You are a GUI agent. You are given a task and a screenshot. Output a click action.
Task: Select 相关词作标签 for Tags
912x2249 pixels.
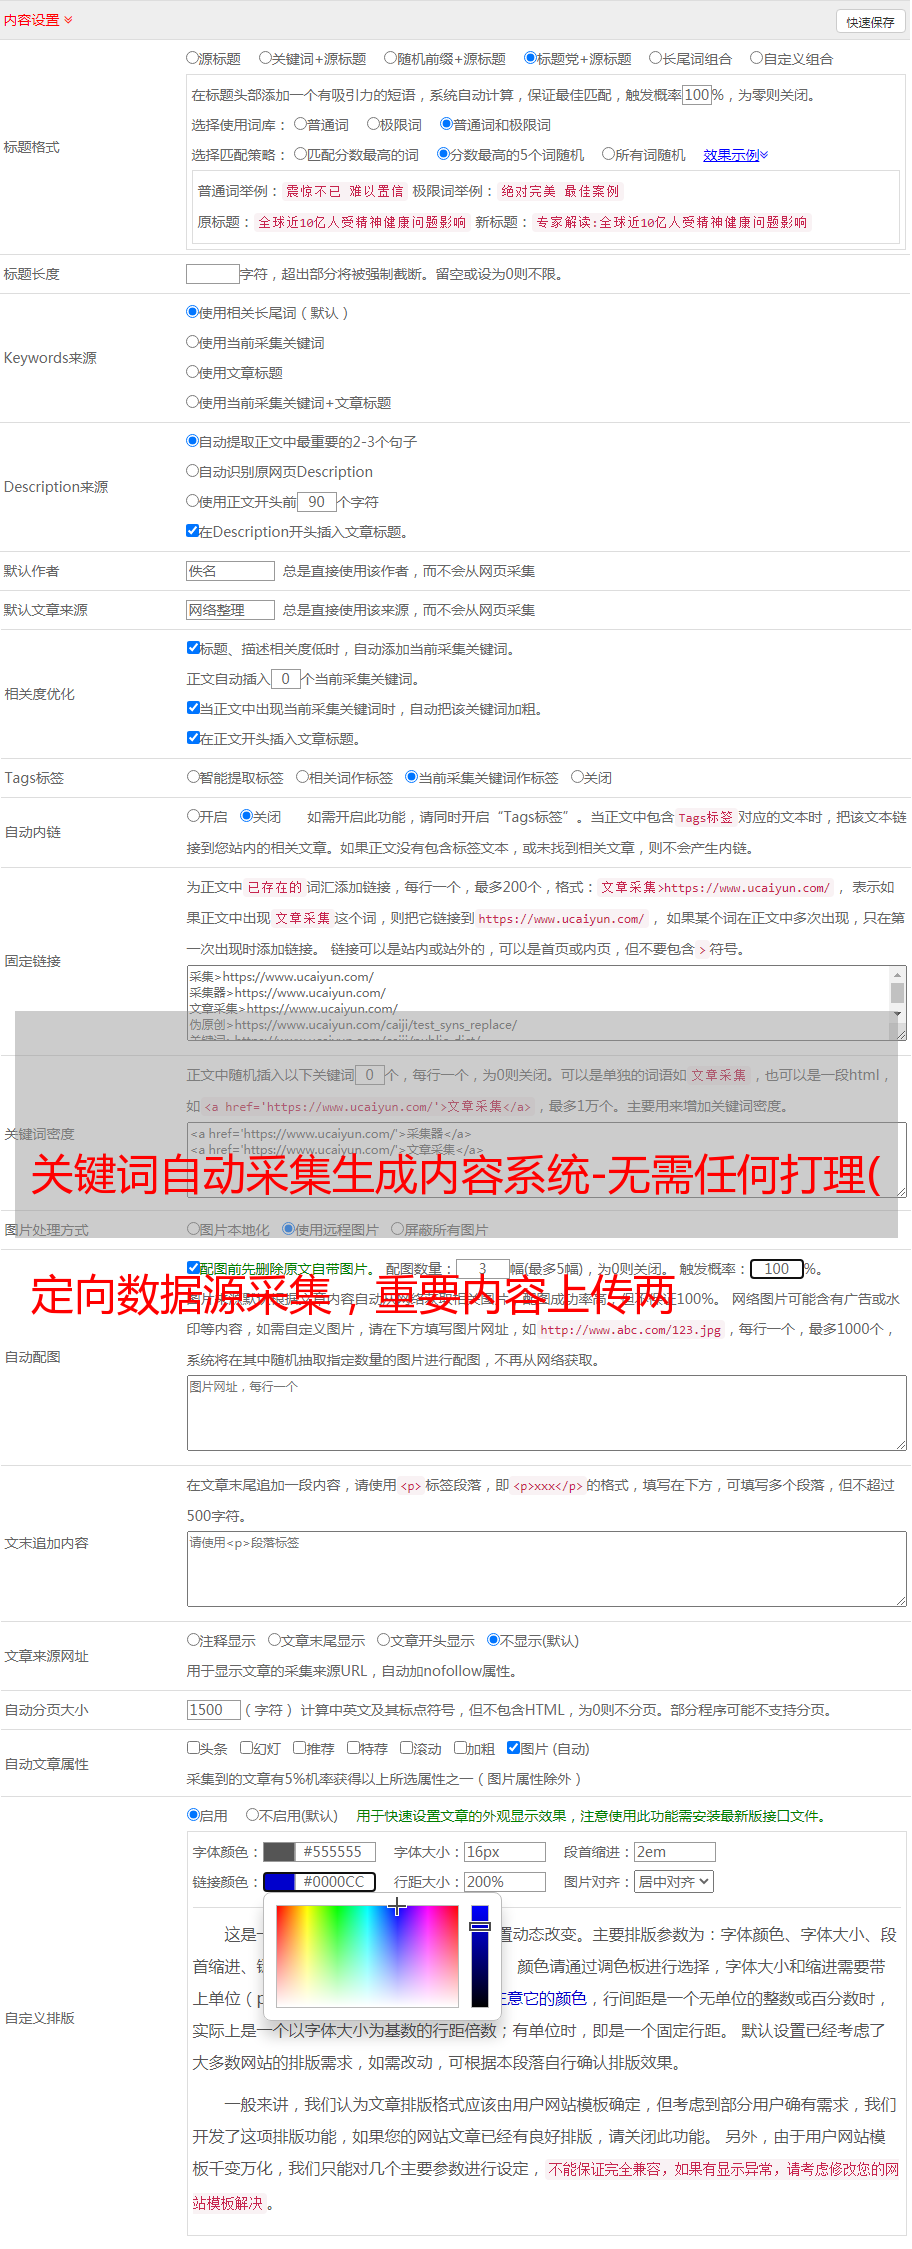click(302, 777)
